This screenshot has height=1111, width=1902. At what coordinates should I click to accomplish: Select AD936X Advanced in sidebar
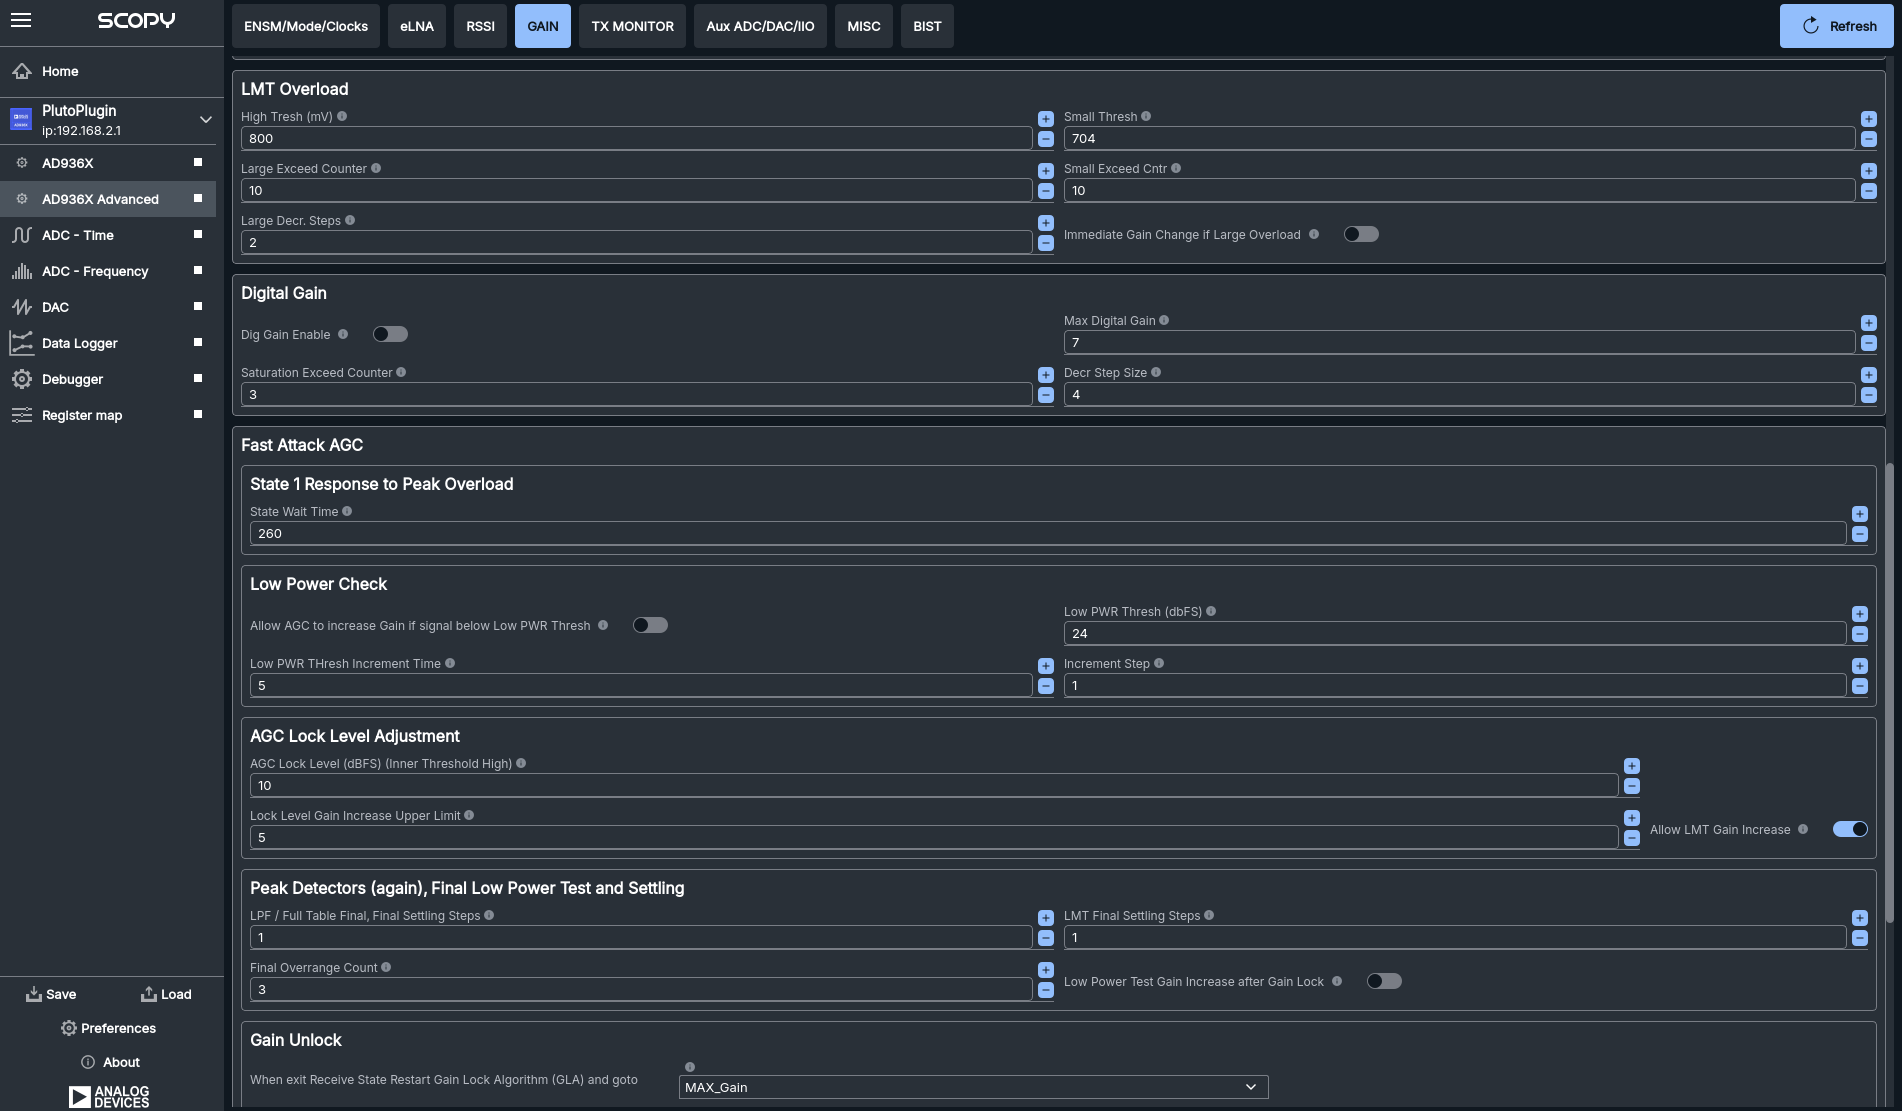(x=108, y=199)
